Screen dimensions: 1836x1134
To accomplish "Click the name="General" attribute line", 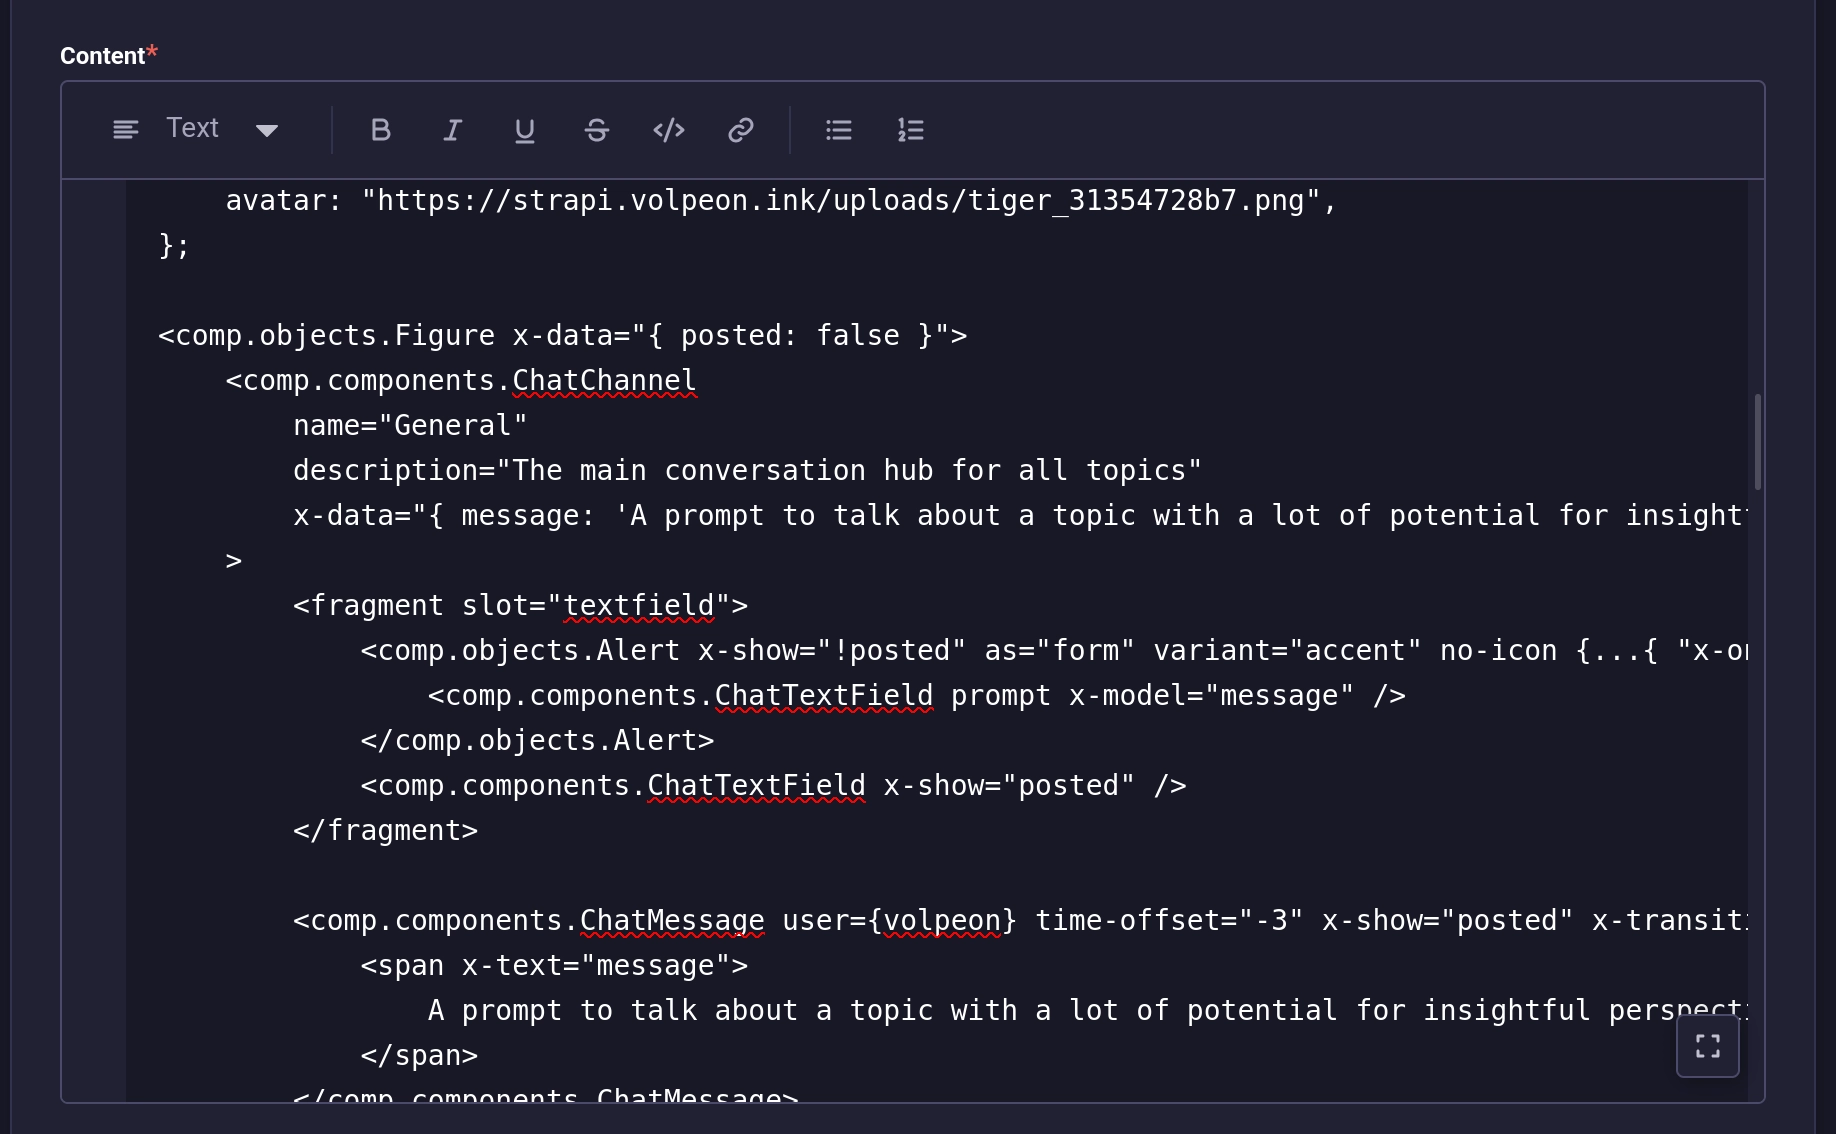I will [410, 426].
